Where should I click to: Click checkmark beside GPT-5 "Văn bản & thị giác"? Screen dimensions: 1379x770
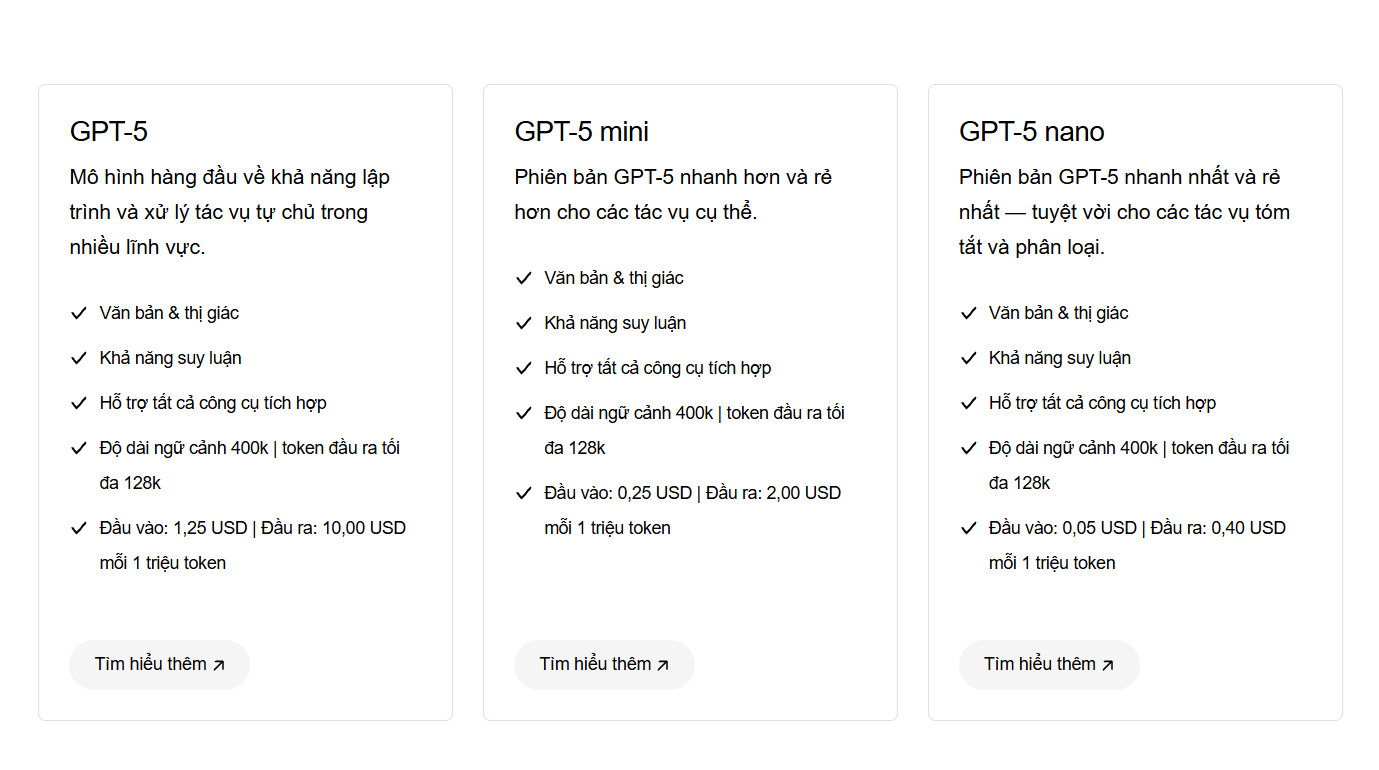79,313
